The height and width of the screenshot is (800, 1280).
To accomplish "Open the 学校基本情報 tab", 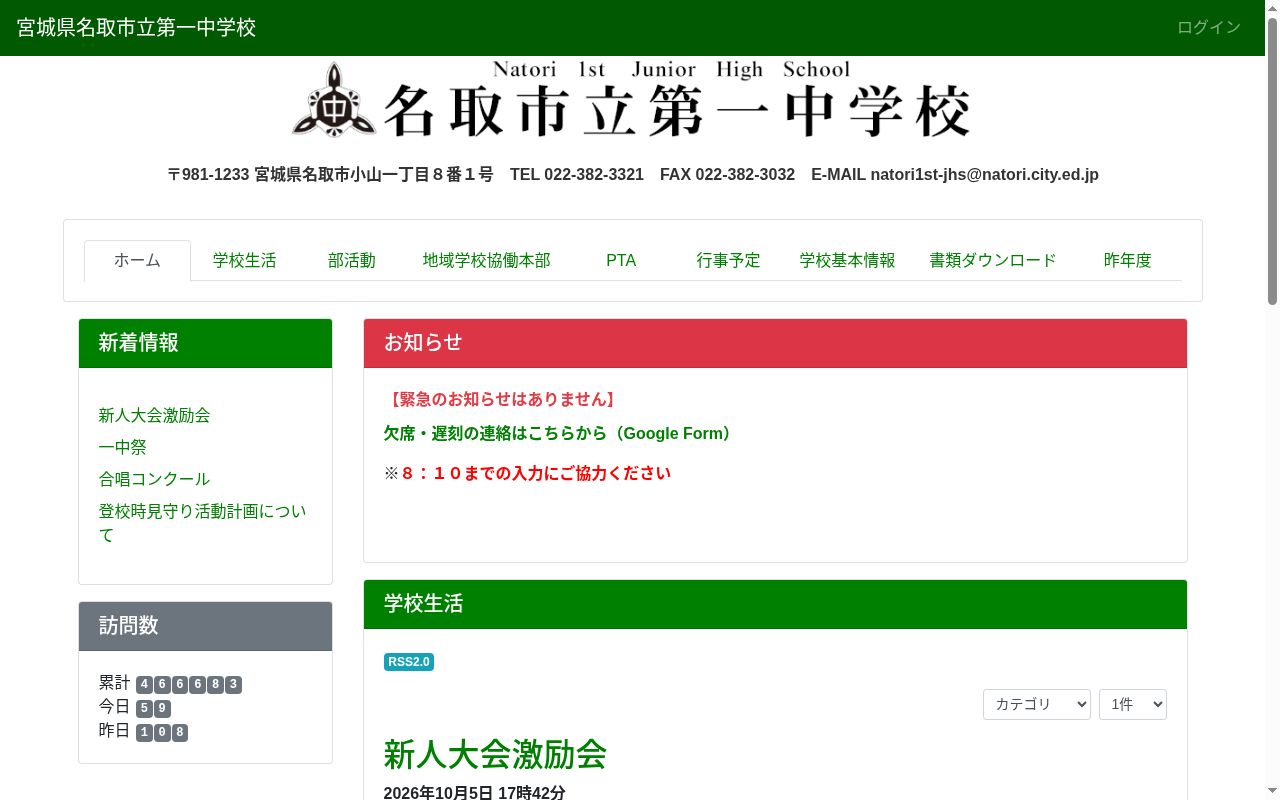I will point(847,260).
